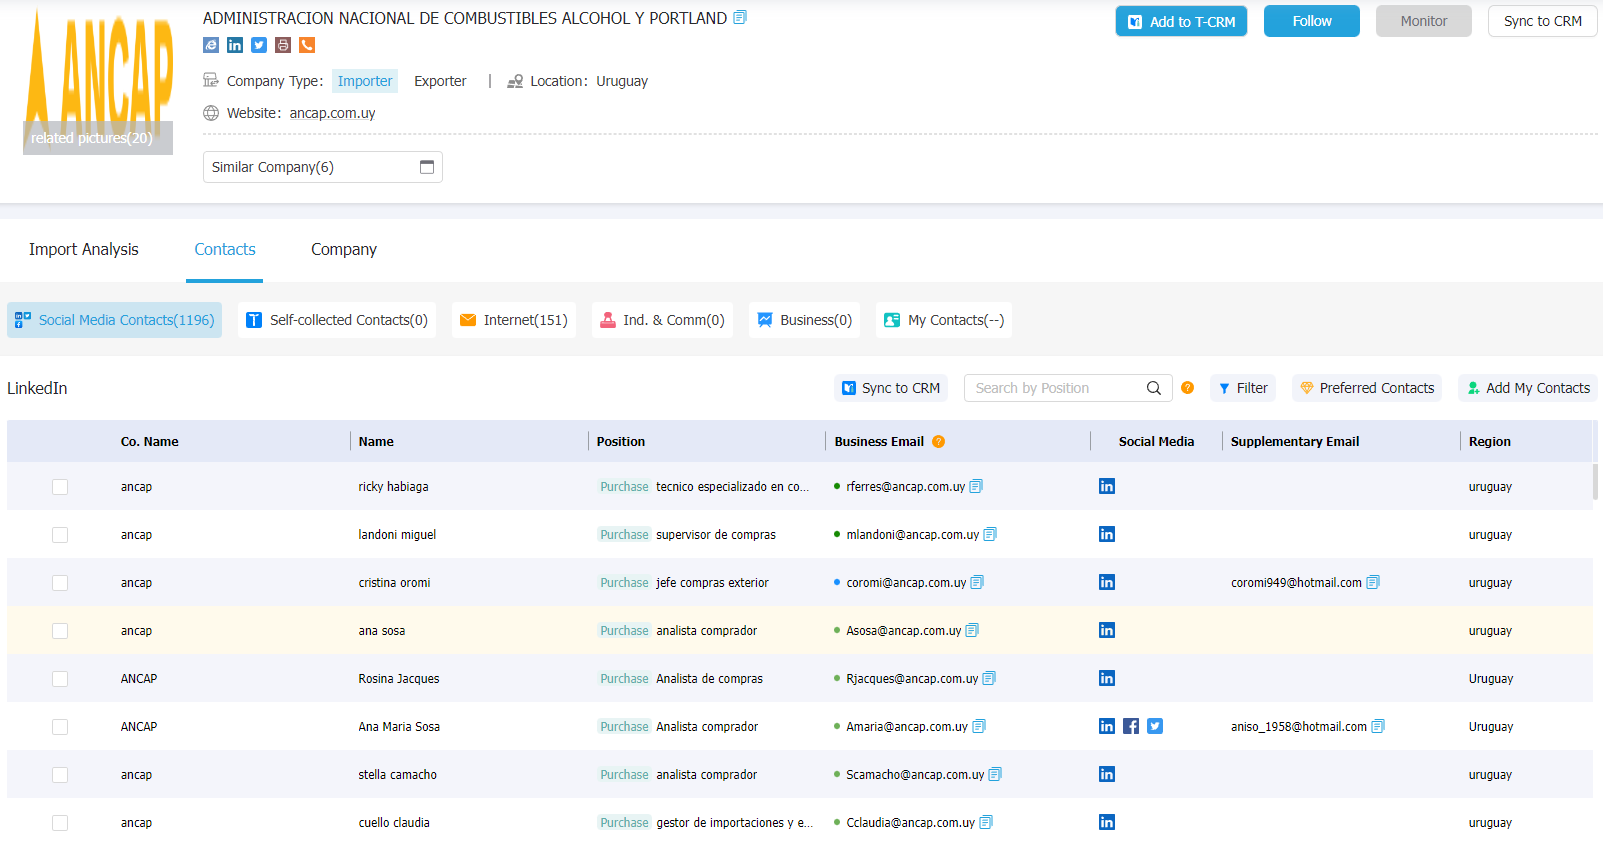Tick the checkbox for ana sosa

tap(60, 631)
